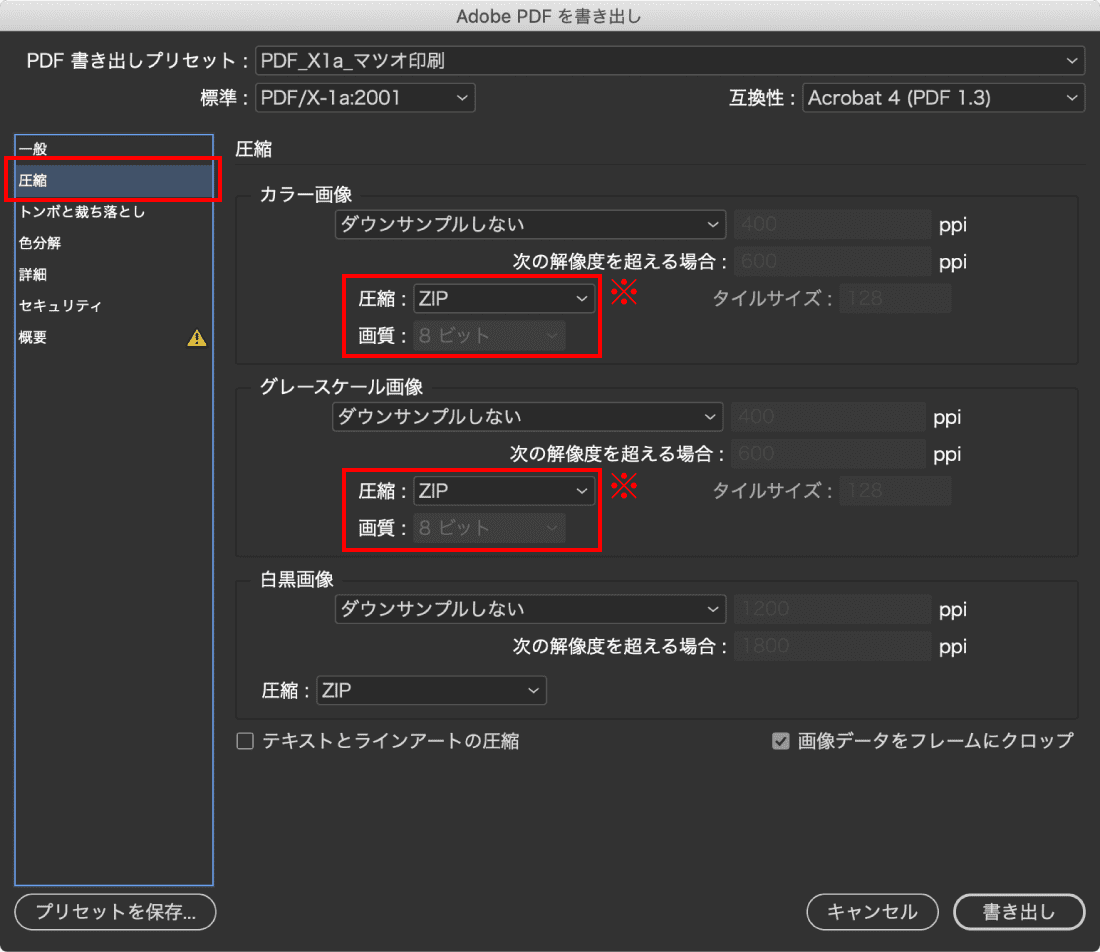Open 白黒画像 圧縮 ZIP dropdown

[431, 690]
